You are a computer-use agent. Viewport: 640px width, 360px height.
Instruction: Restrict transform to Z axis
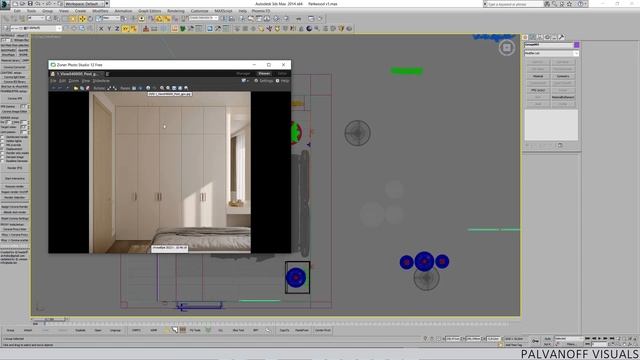(117, 29)
